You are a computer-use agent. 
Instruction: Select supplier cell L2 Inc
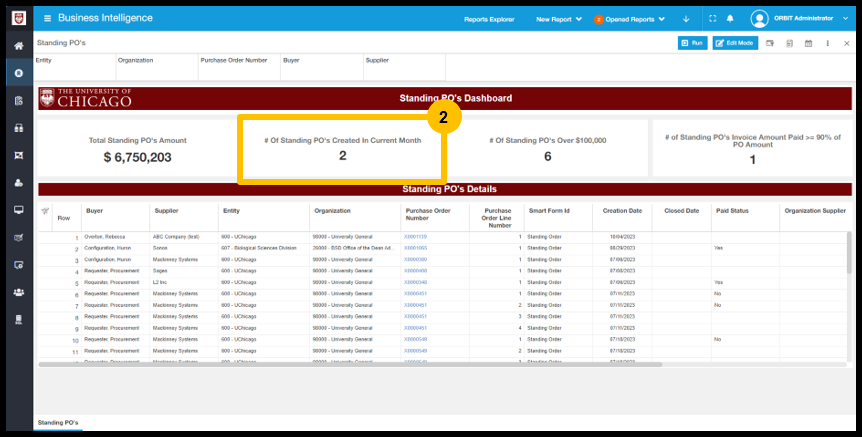[159, 283]
